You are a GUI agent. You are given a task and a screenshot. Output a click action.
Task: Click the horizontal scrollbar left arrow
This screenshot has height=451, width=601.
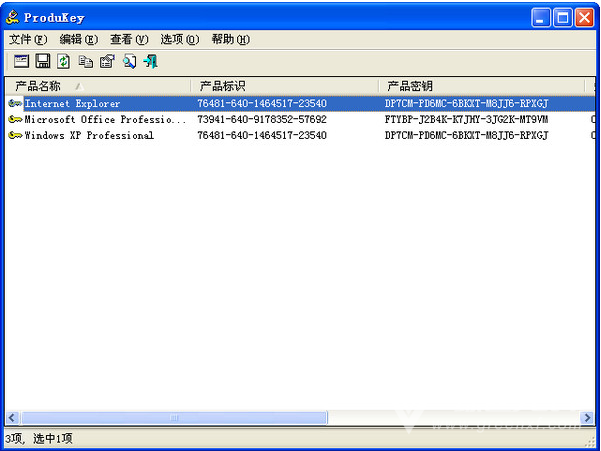click(x=12, y=417)
